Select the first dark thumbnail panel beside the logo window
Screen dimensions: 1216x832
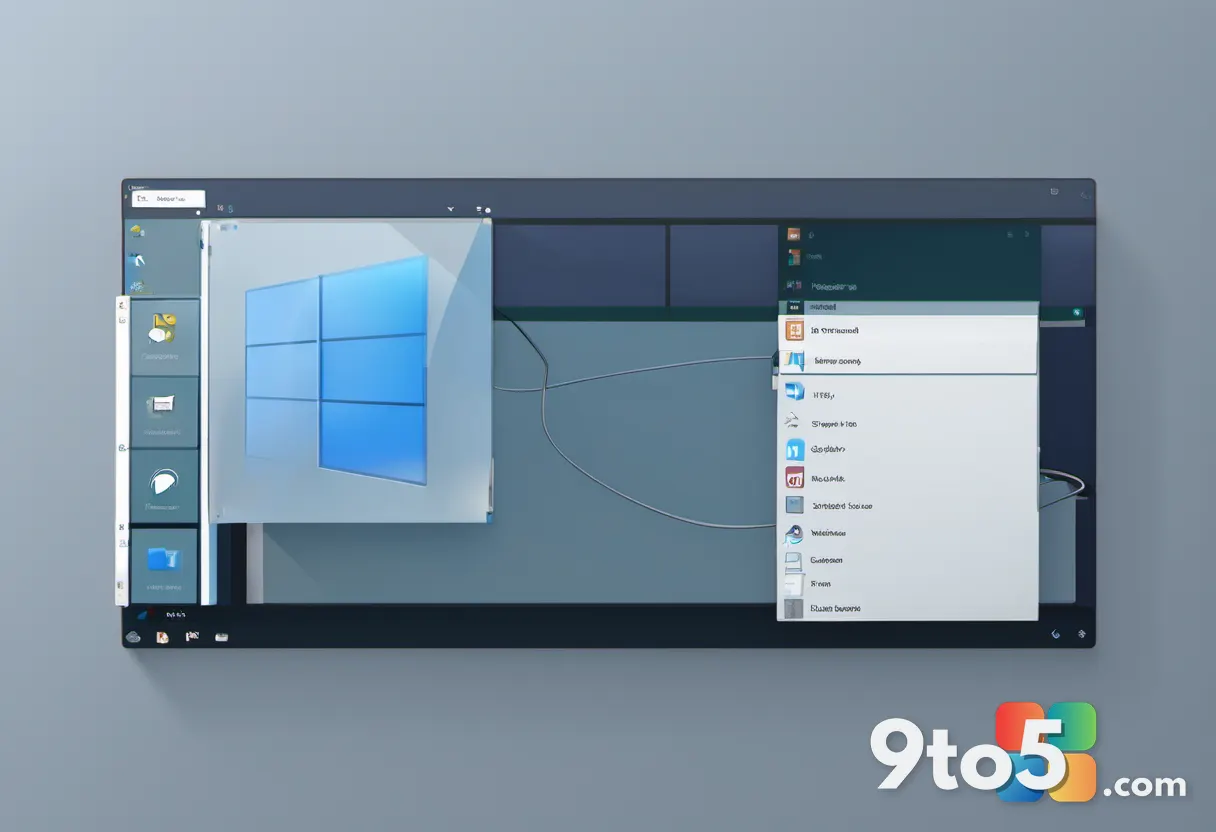click(x=580, y=265)
